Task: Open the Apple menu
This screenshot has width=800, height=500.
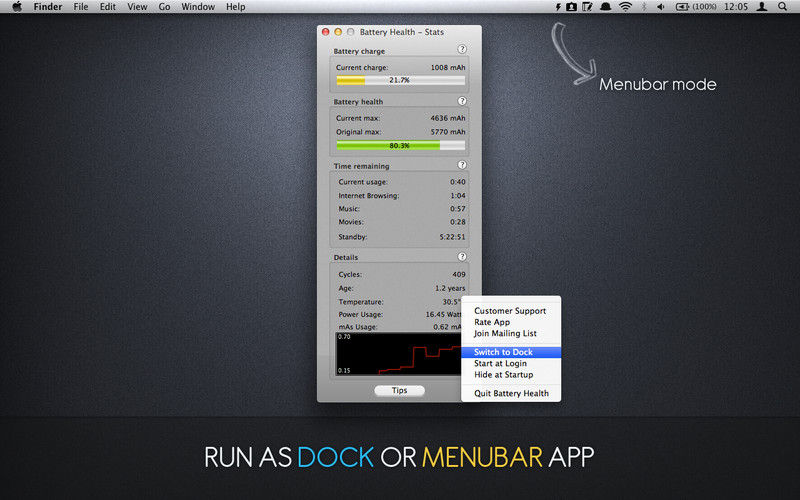Action: pos(17,7)
